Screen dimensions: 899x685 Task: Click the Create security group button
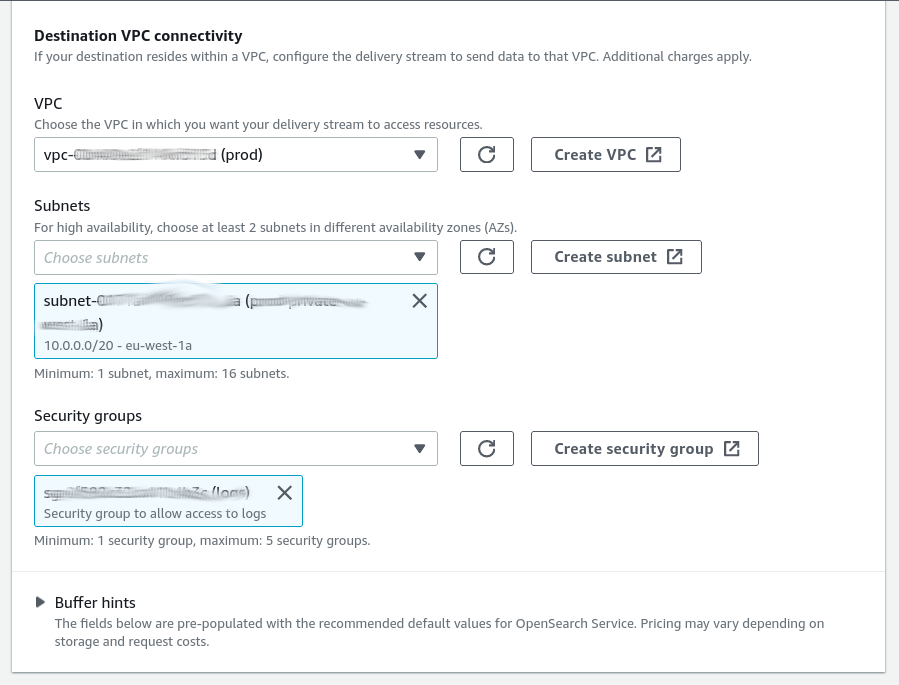click(644, 448)
